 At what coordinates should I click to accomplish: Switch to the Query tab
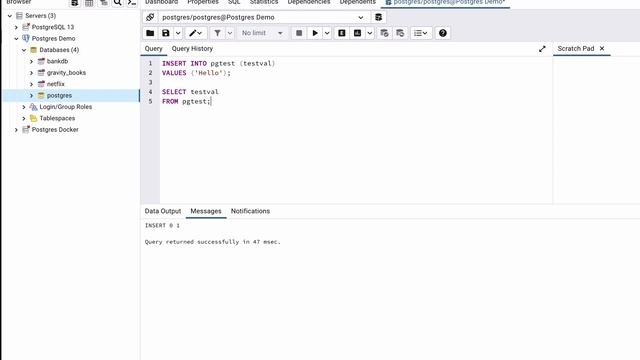[153, 49]
